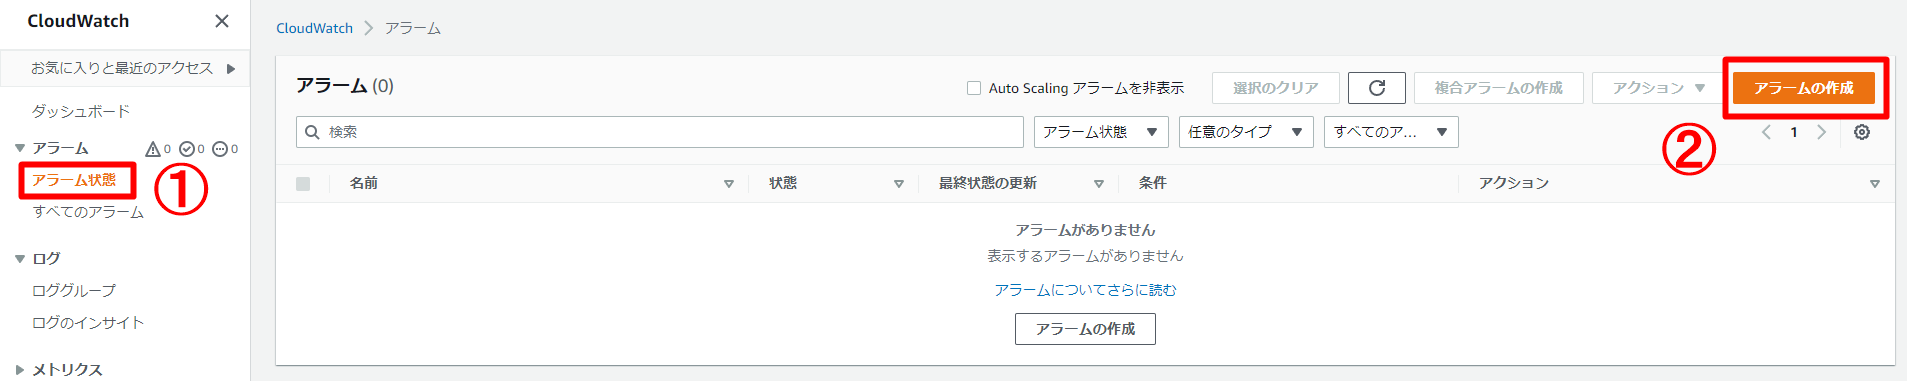Collapse the アラーム sidebar section
The width and height of the screenshot is (1907, 381).
pyautogui.click(x=20, y=148)
